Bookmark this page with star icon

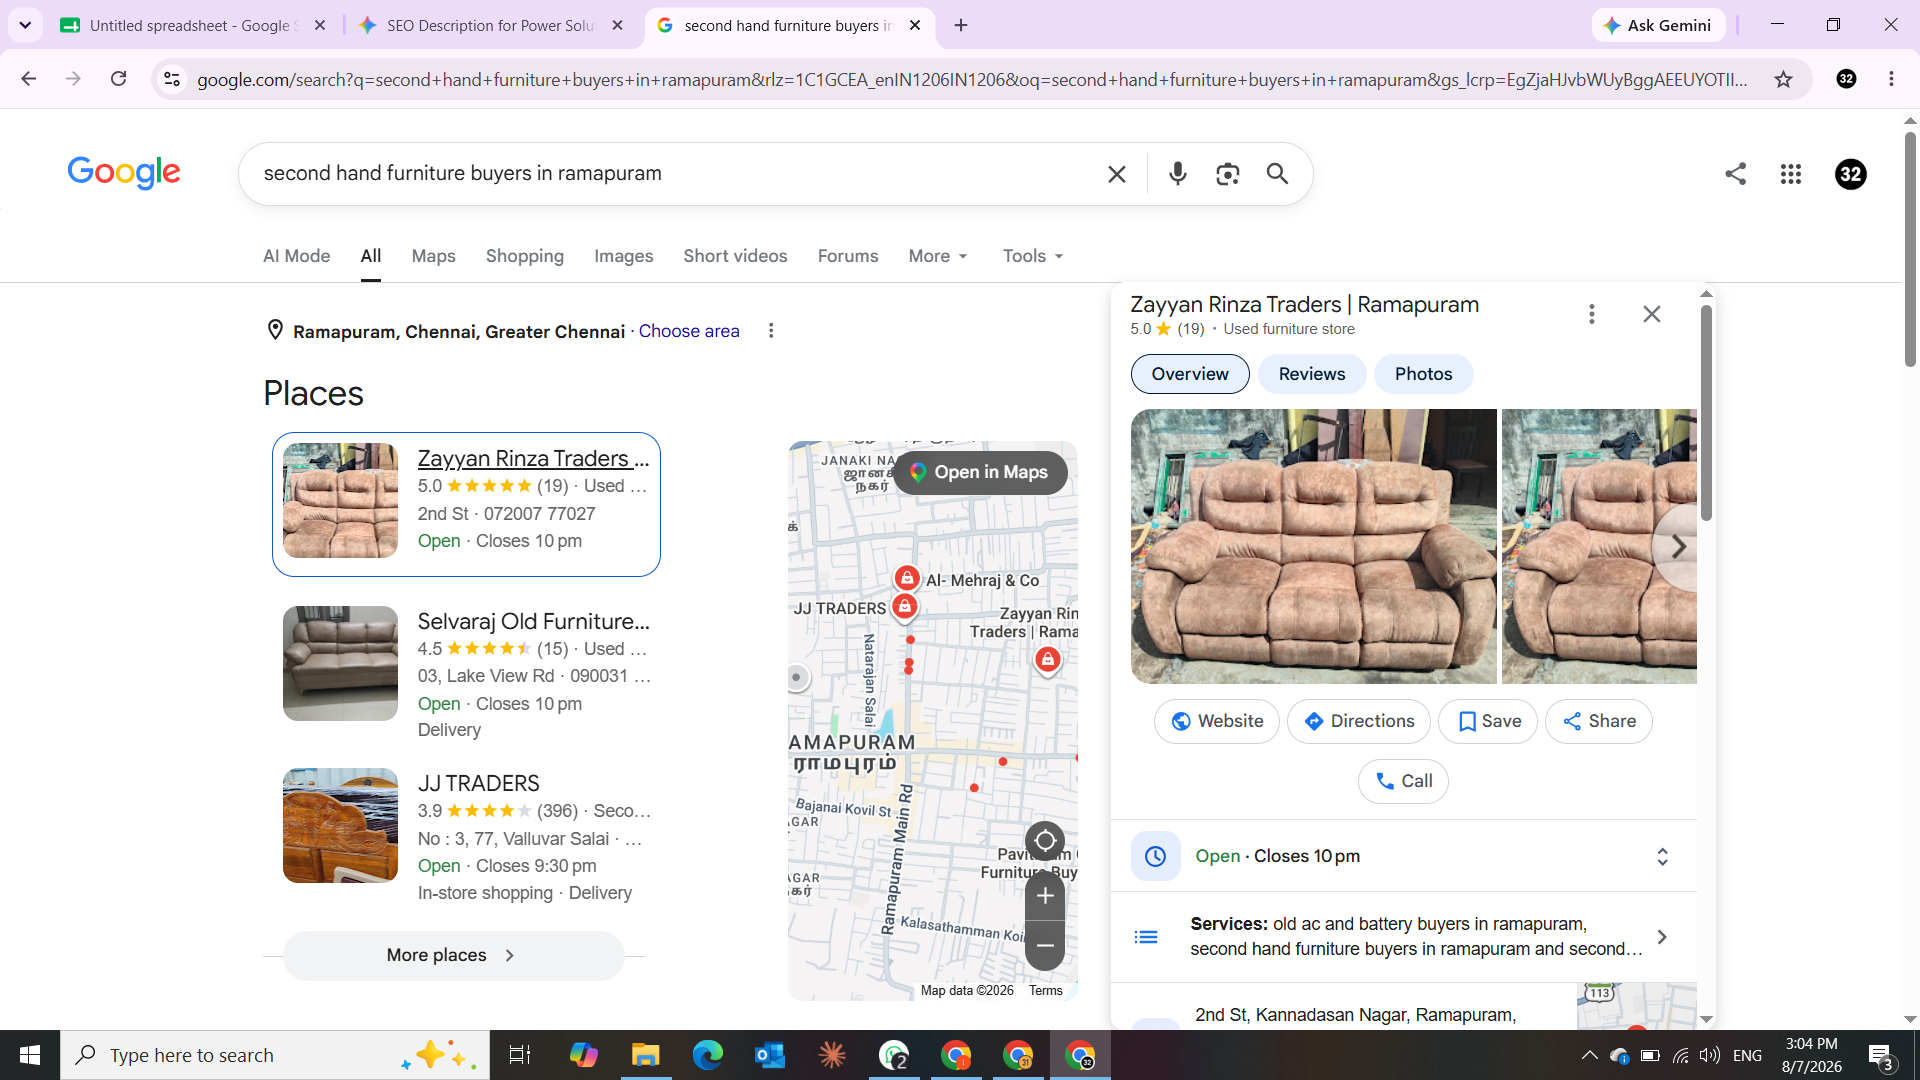[1783, 79]
